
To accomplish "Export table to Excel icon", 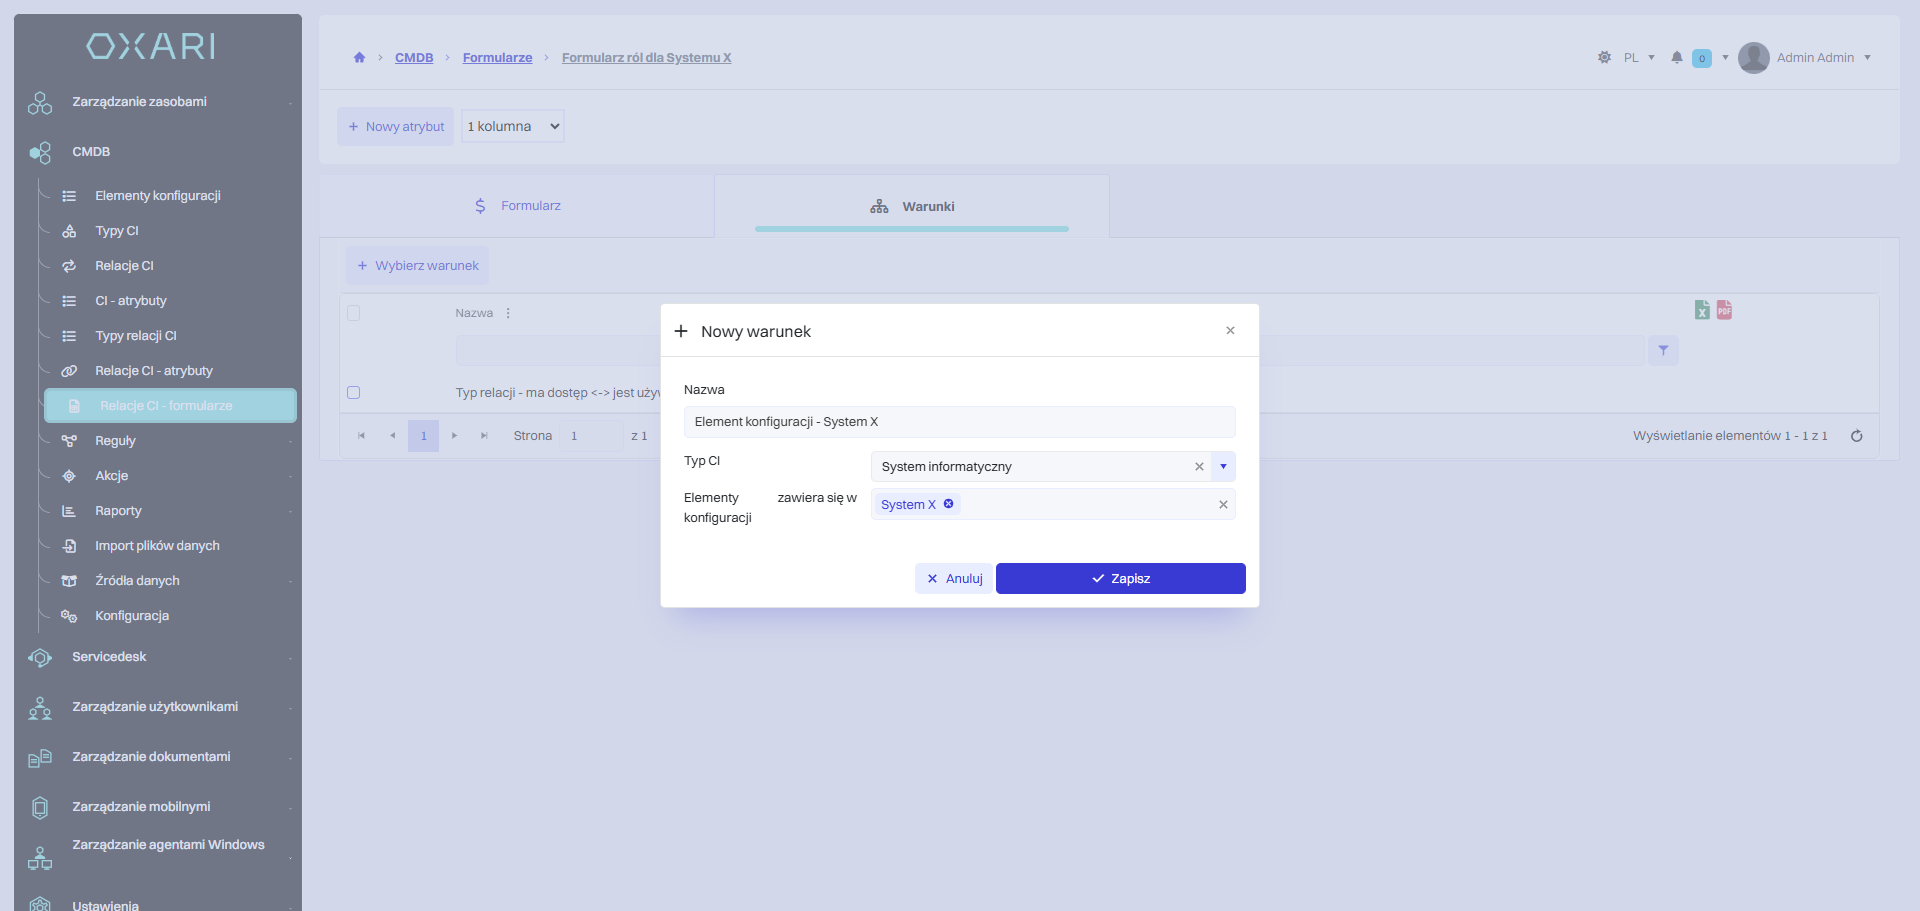I will [1702, 310].
